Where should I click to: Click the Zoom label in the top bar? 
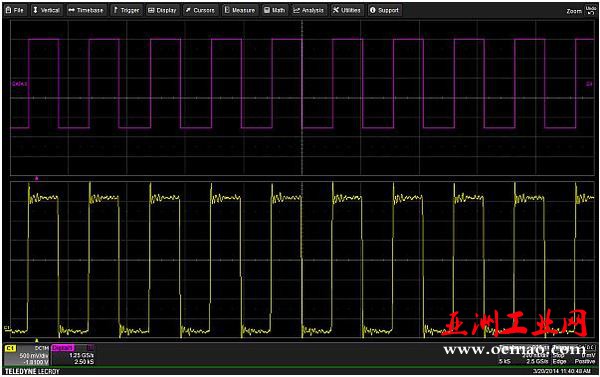(574, 11)
